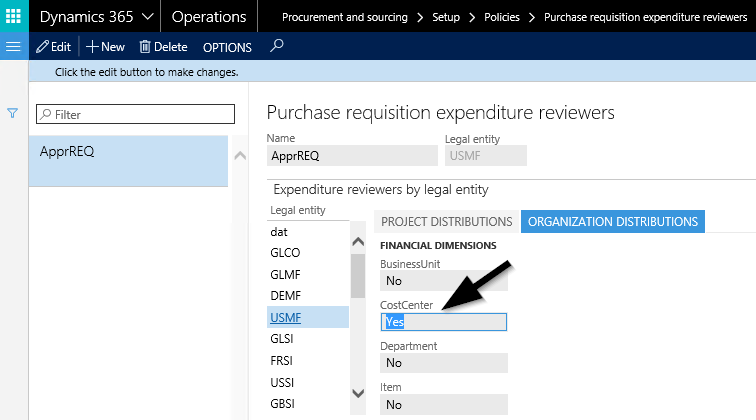This screenshot has height=420, width=756.
Task: Open the search magnifier in toolbar
Action: [277, 46]
